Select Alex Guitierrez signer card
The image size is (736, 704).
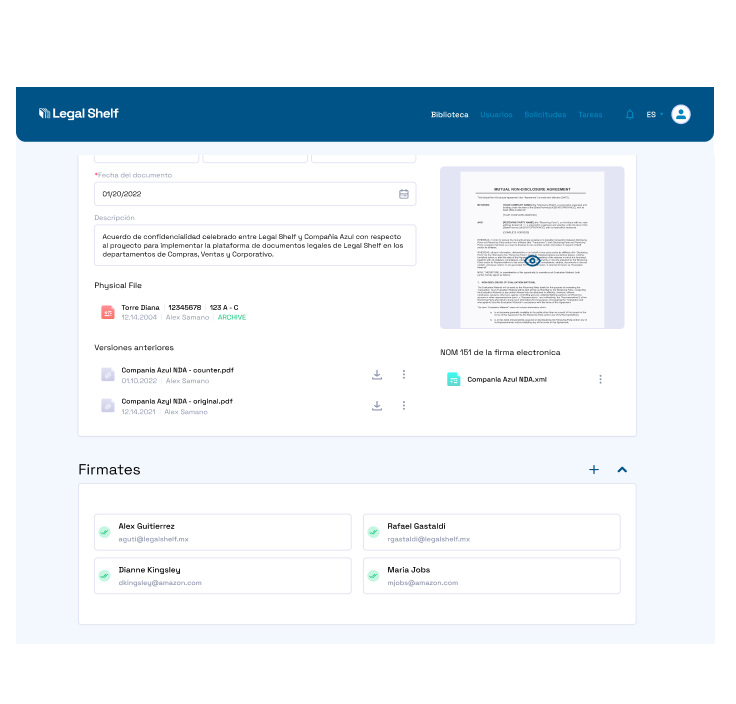[x=222, y=532]
